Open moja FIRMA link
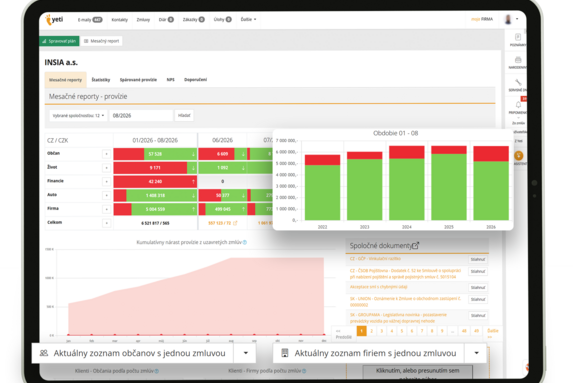573x383 pixels. (482, 19)
